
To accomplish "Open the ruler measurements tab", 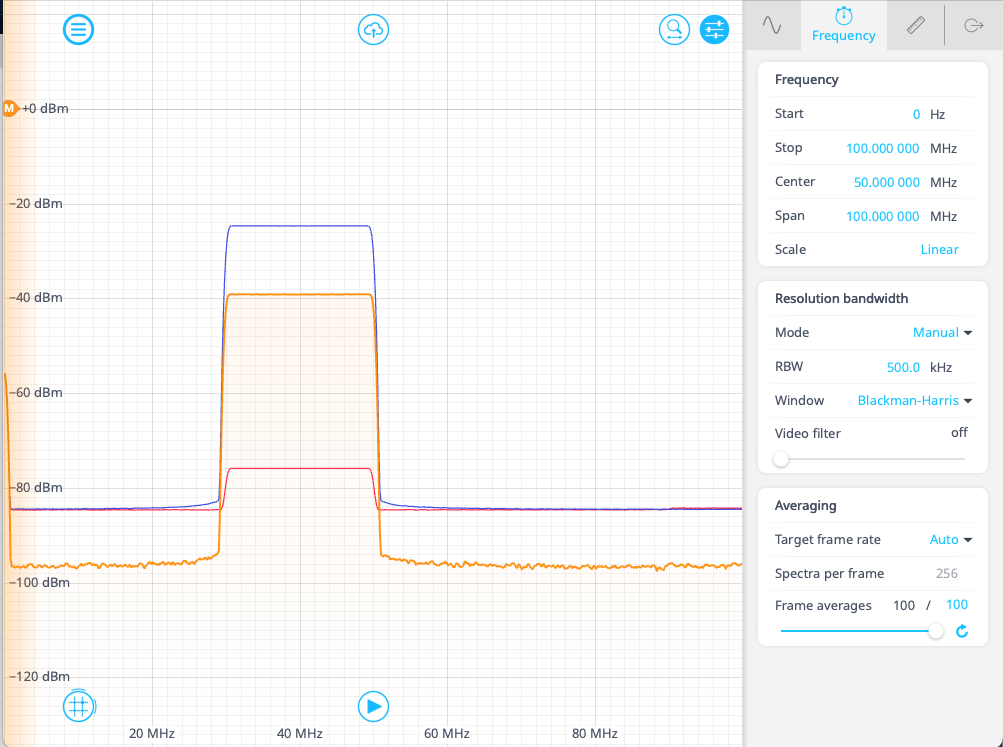I will coord(915,26).
